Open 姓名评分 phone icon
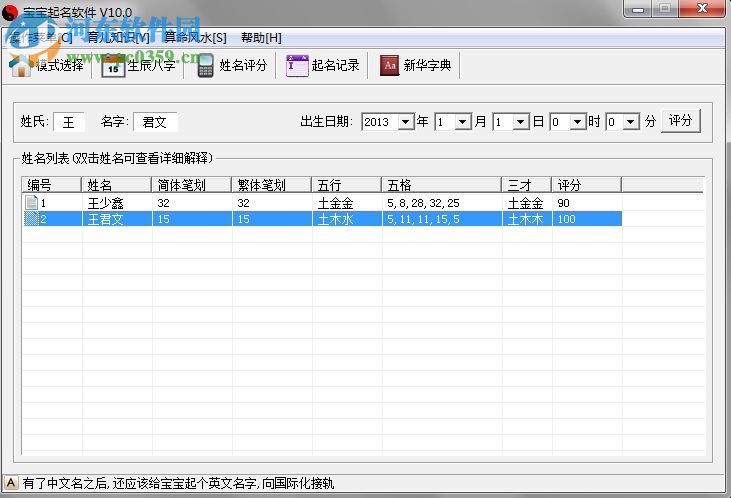The image size is (731, 498). (x=205, y=65)
